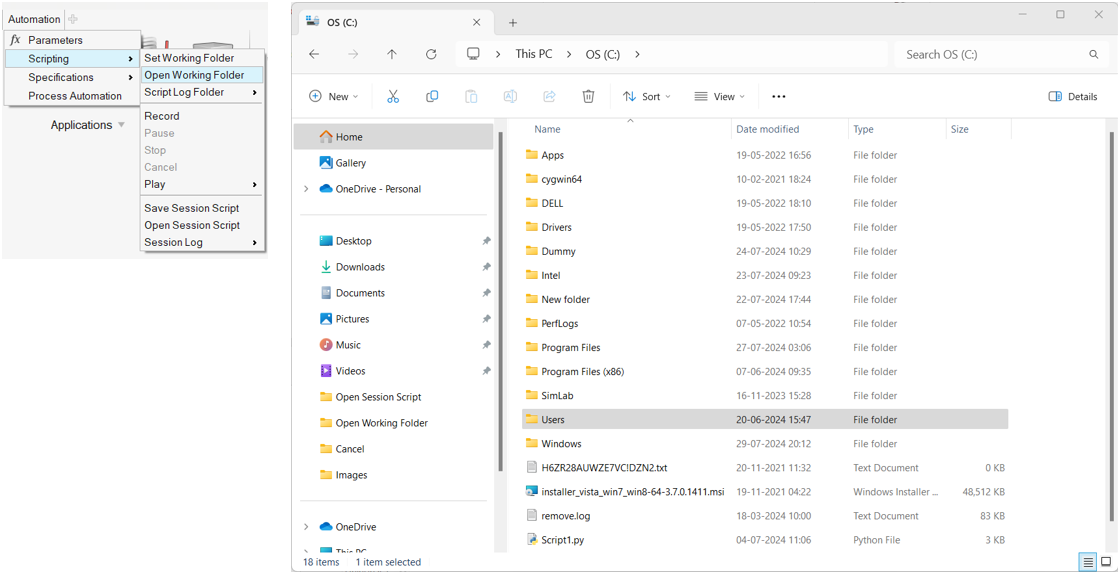Image resolution: width=1118 pixels, height=575 pixels.
Task: Go up one folder level arrow
Action: click(x=392, y=54)
